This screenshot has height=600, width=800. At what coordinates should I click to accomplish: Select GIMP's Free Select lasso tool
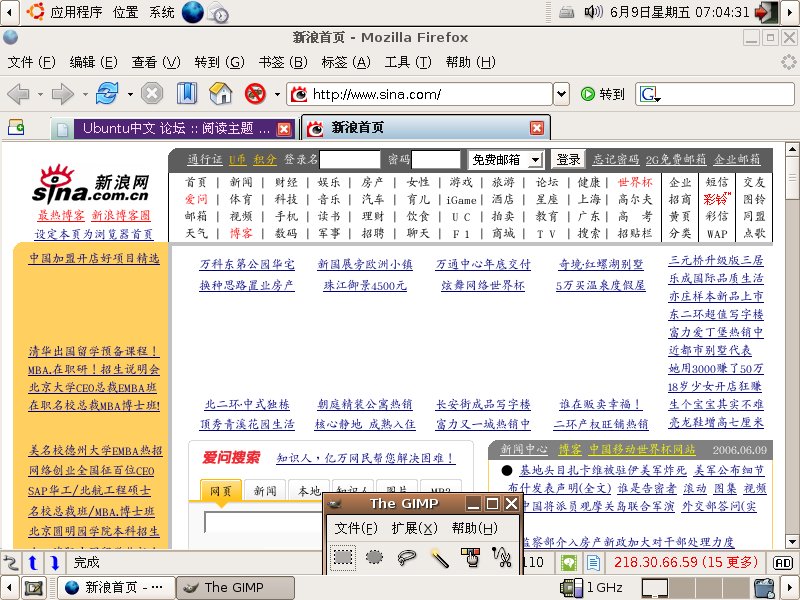(x=407, y=557)
